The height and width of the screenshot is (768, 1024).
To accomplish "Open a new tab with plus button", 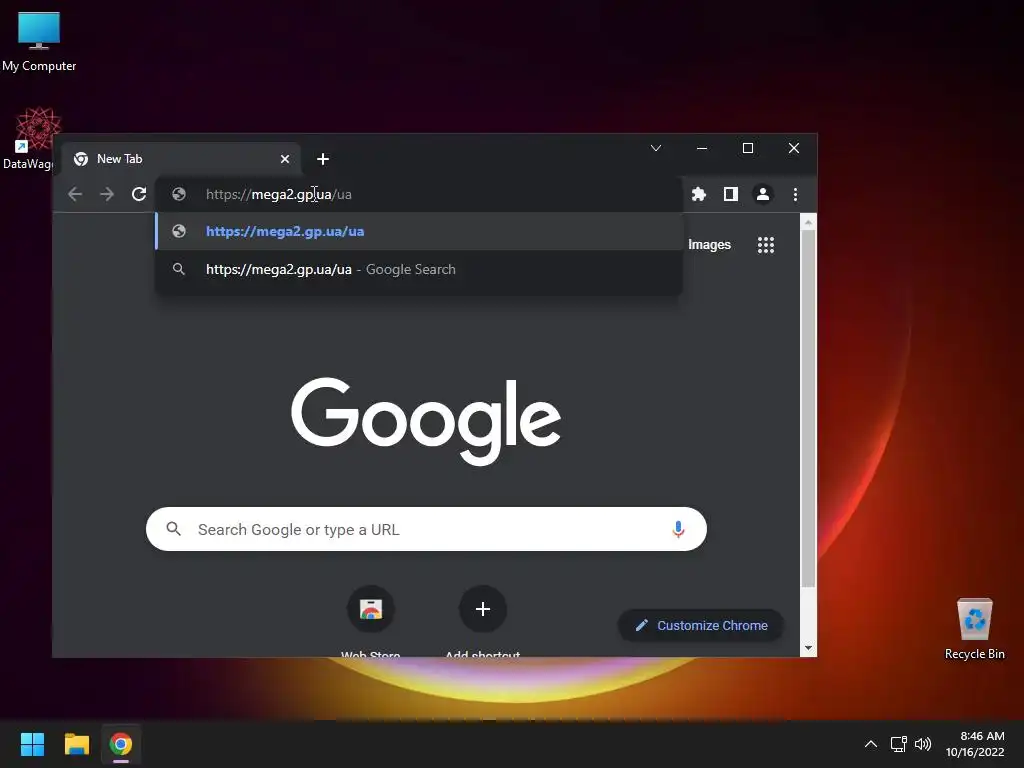I will 323,159.
